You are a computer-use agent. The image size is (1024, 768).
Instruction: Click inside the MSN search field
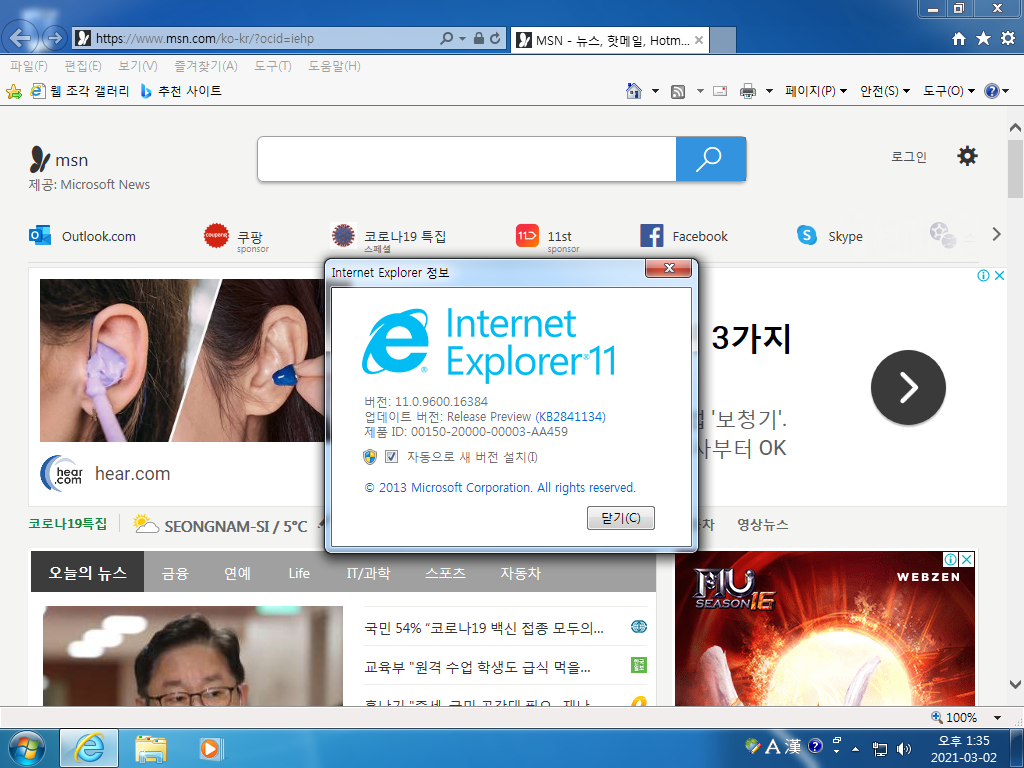467,159
